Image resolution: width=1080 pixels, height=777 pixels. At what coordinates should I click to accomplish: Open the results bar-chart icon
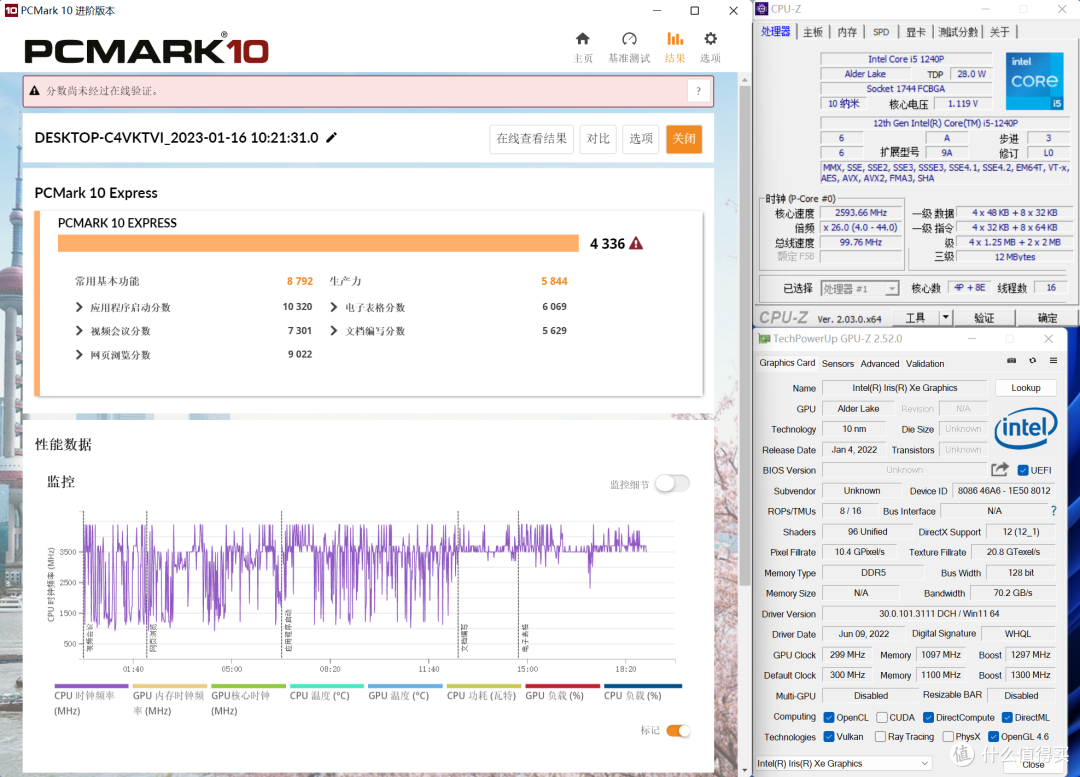(675, 39)
